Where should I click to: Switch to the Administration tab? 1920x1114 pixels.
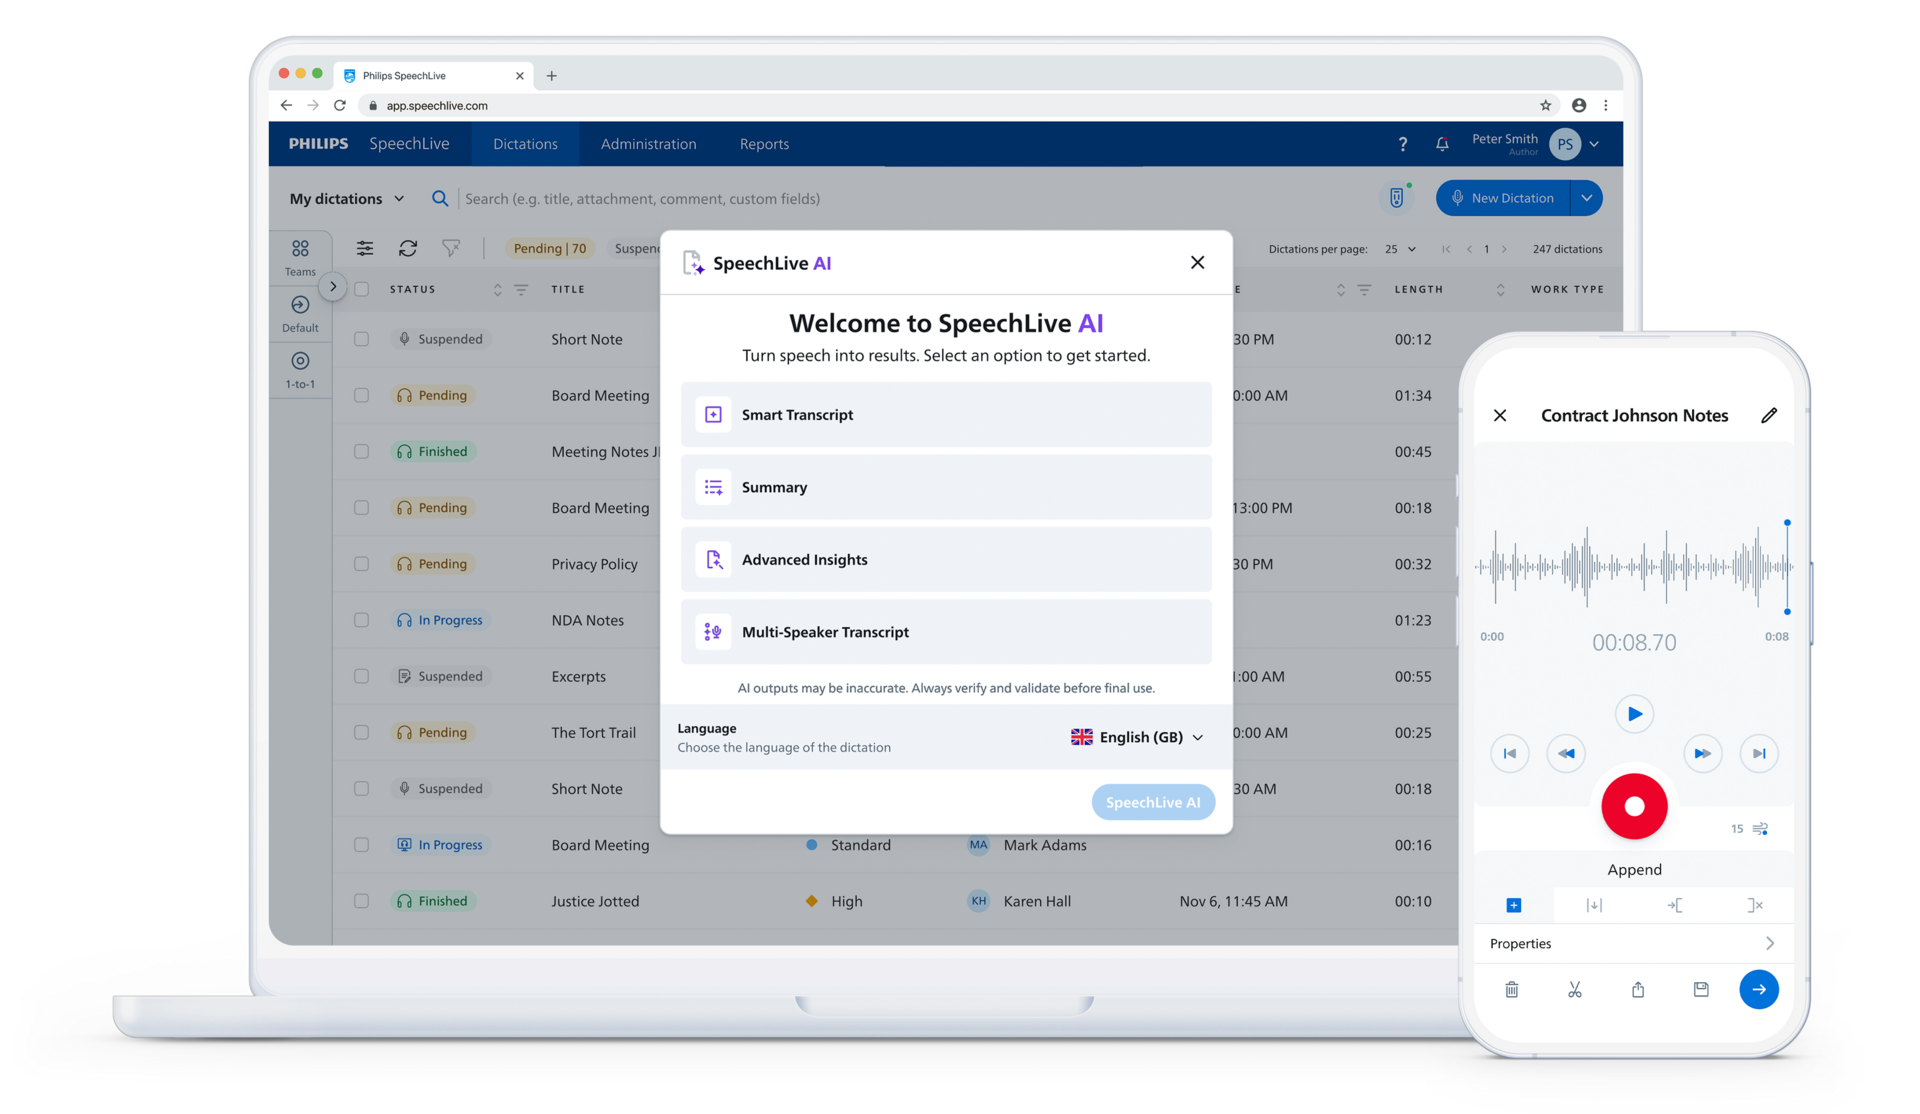[x=648, y=144]
